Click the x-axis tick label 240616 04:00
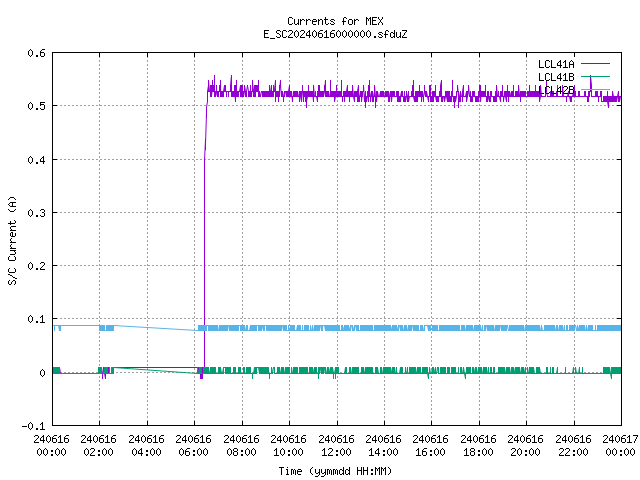Viewport: 640px width, 480px height. (146, 446)
